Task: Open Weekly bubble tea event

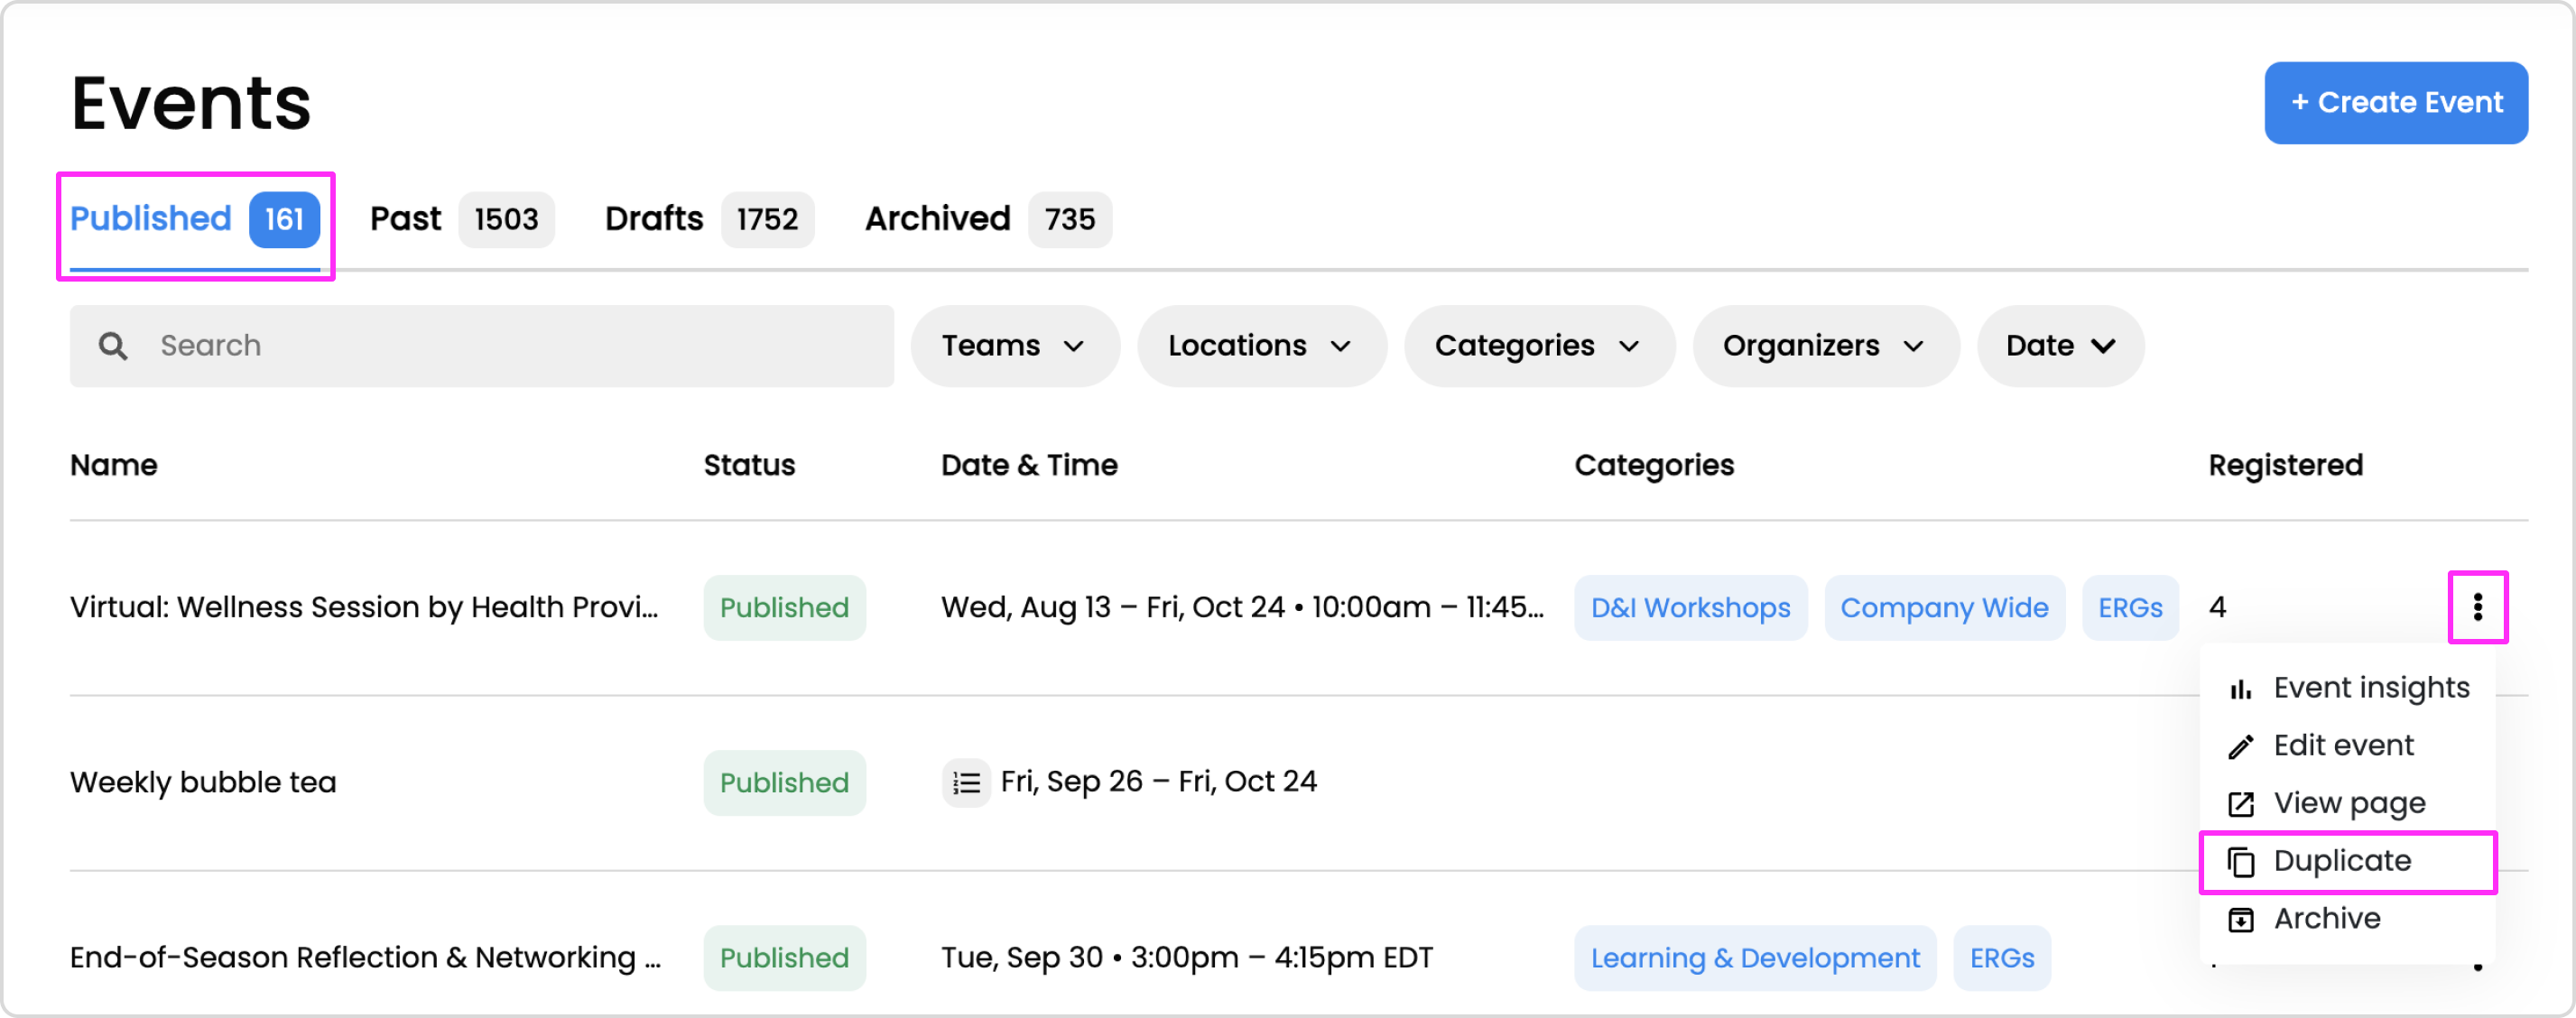Action: tap(203, 782)
